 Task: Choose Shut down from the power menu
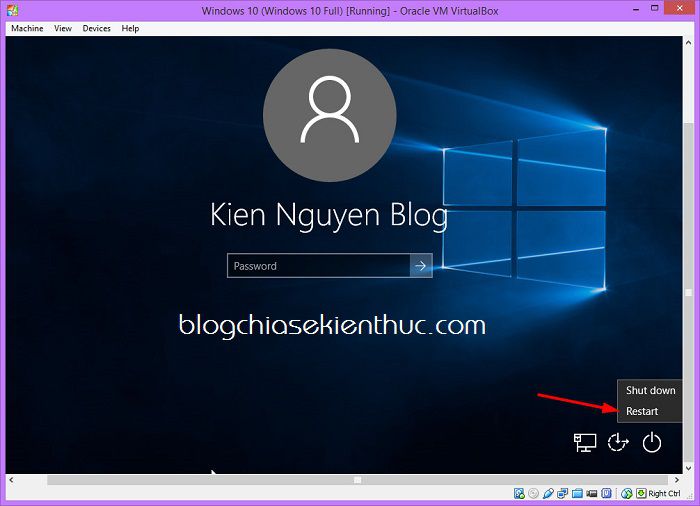(x=650, y=390)
